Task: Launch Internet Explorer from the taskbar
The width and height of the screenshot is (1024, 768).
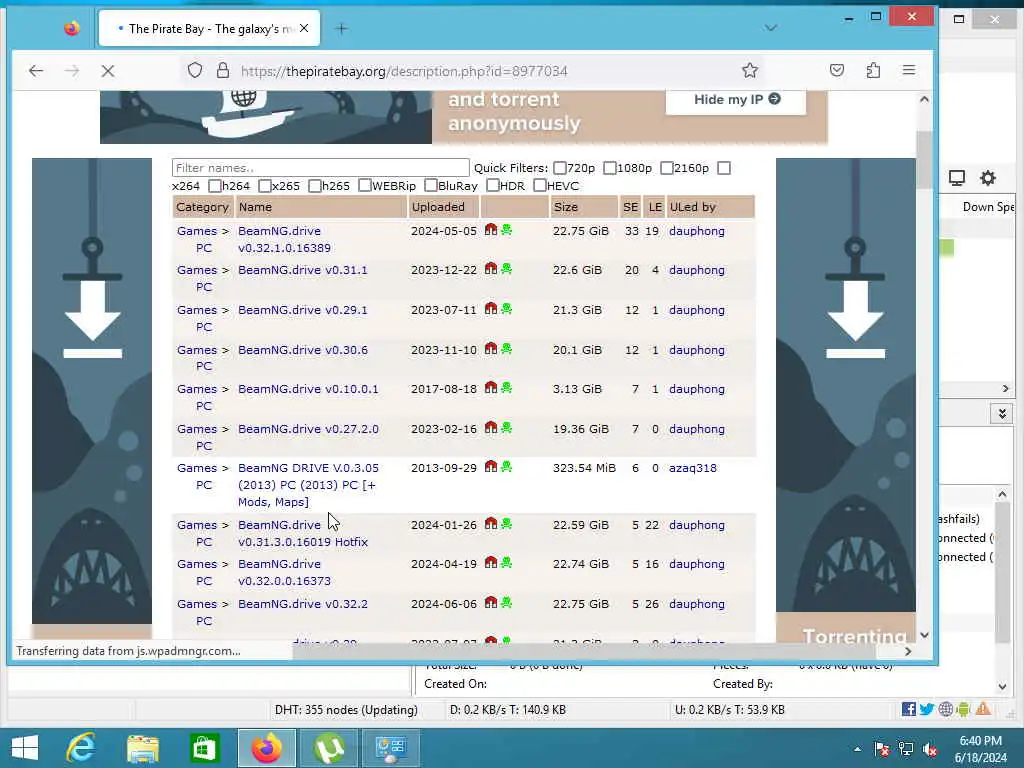Action: tap(82, 747)
